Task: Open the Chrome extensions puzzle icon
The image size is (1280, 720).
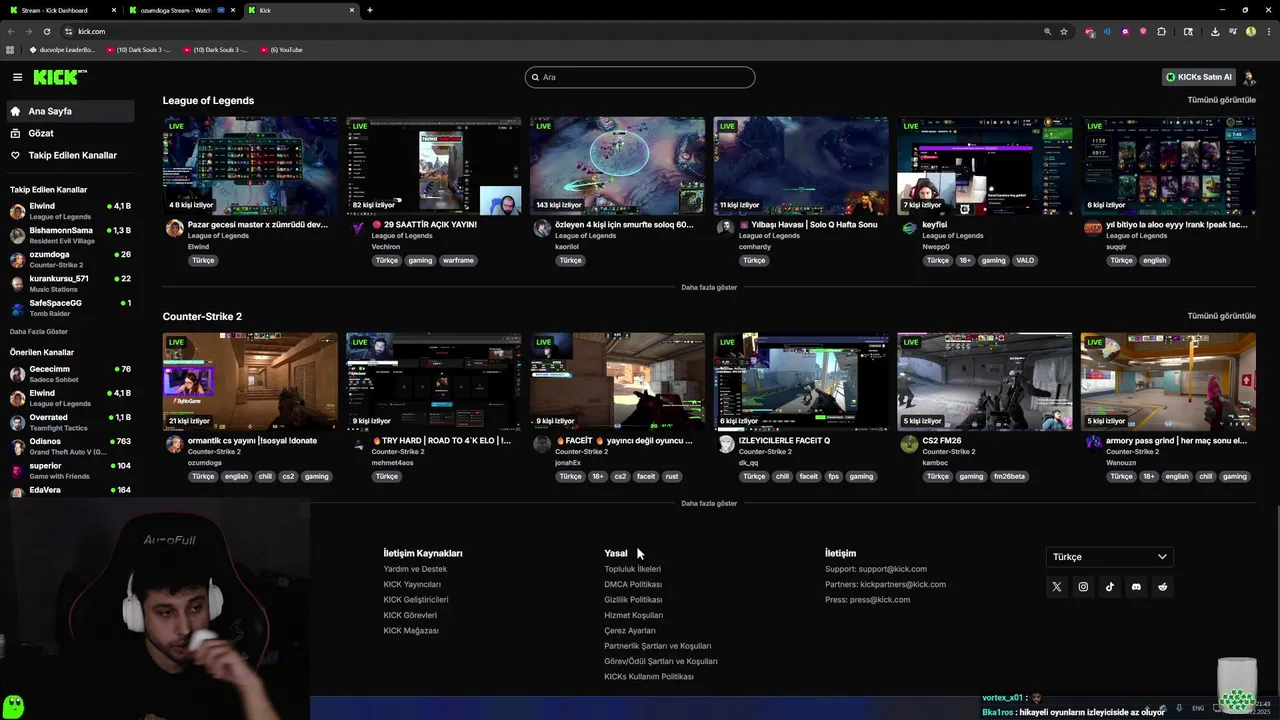Action: click(1162, 31)
